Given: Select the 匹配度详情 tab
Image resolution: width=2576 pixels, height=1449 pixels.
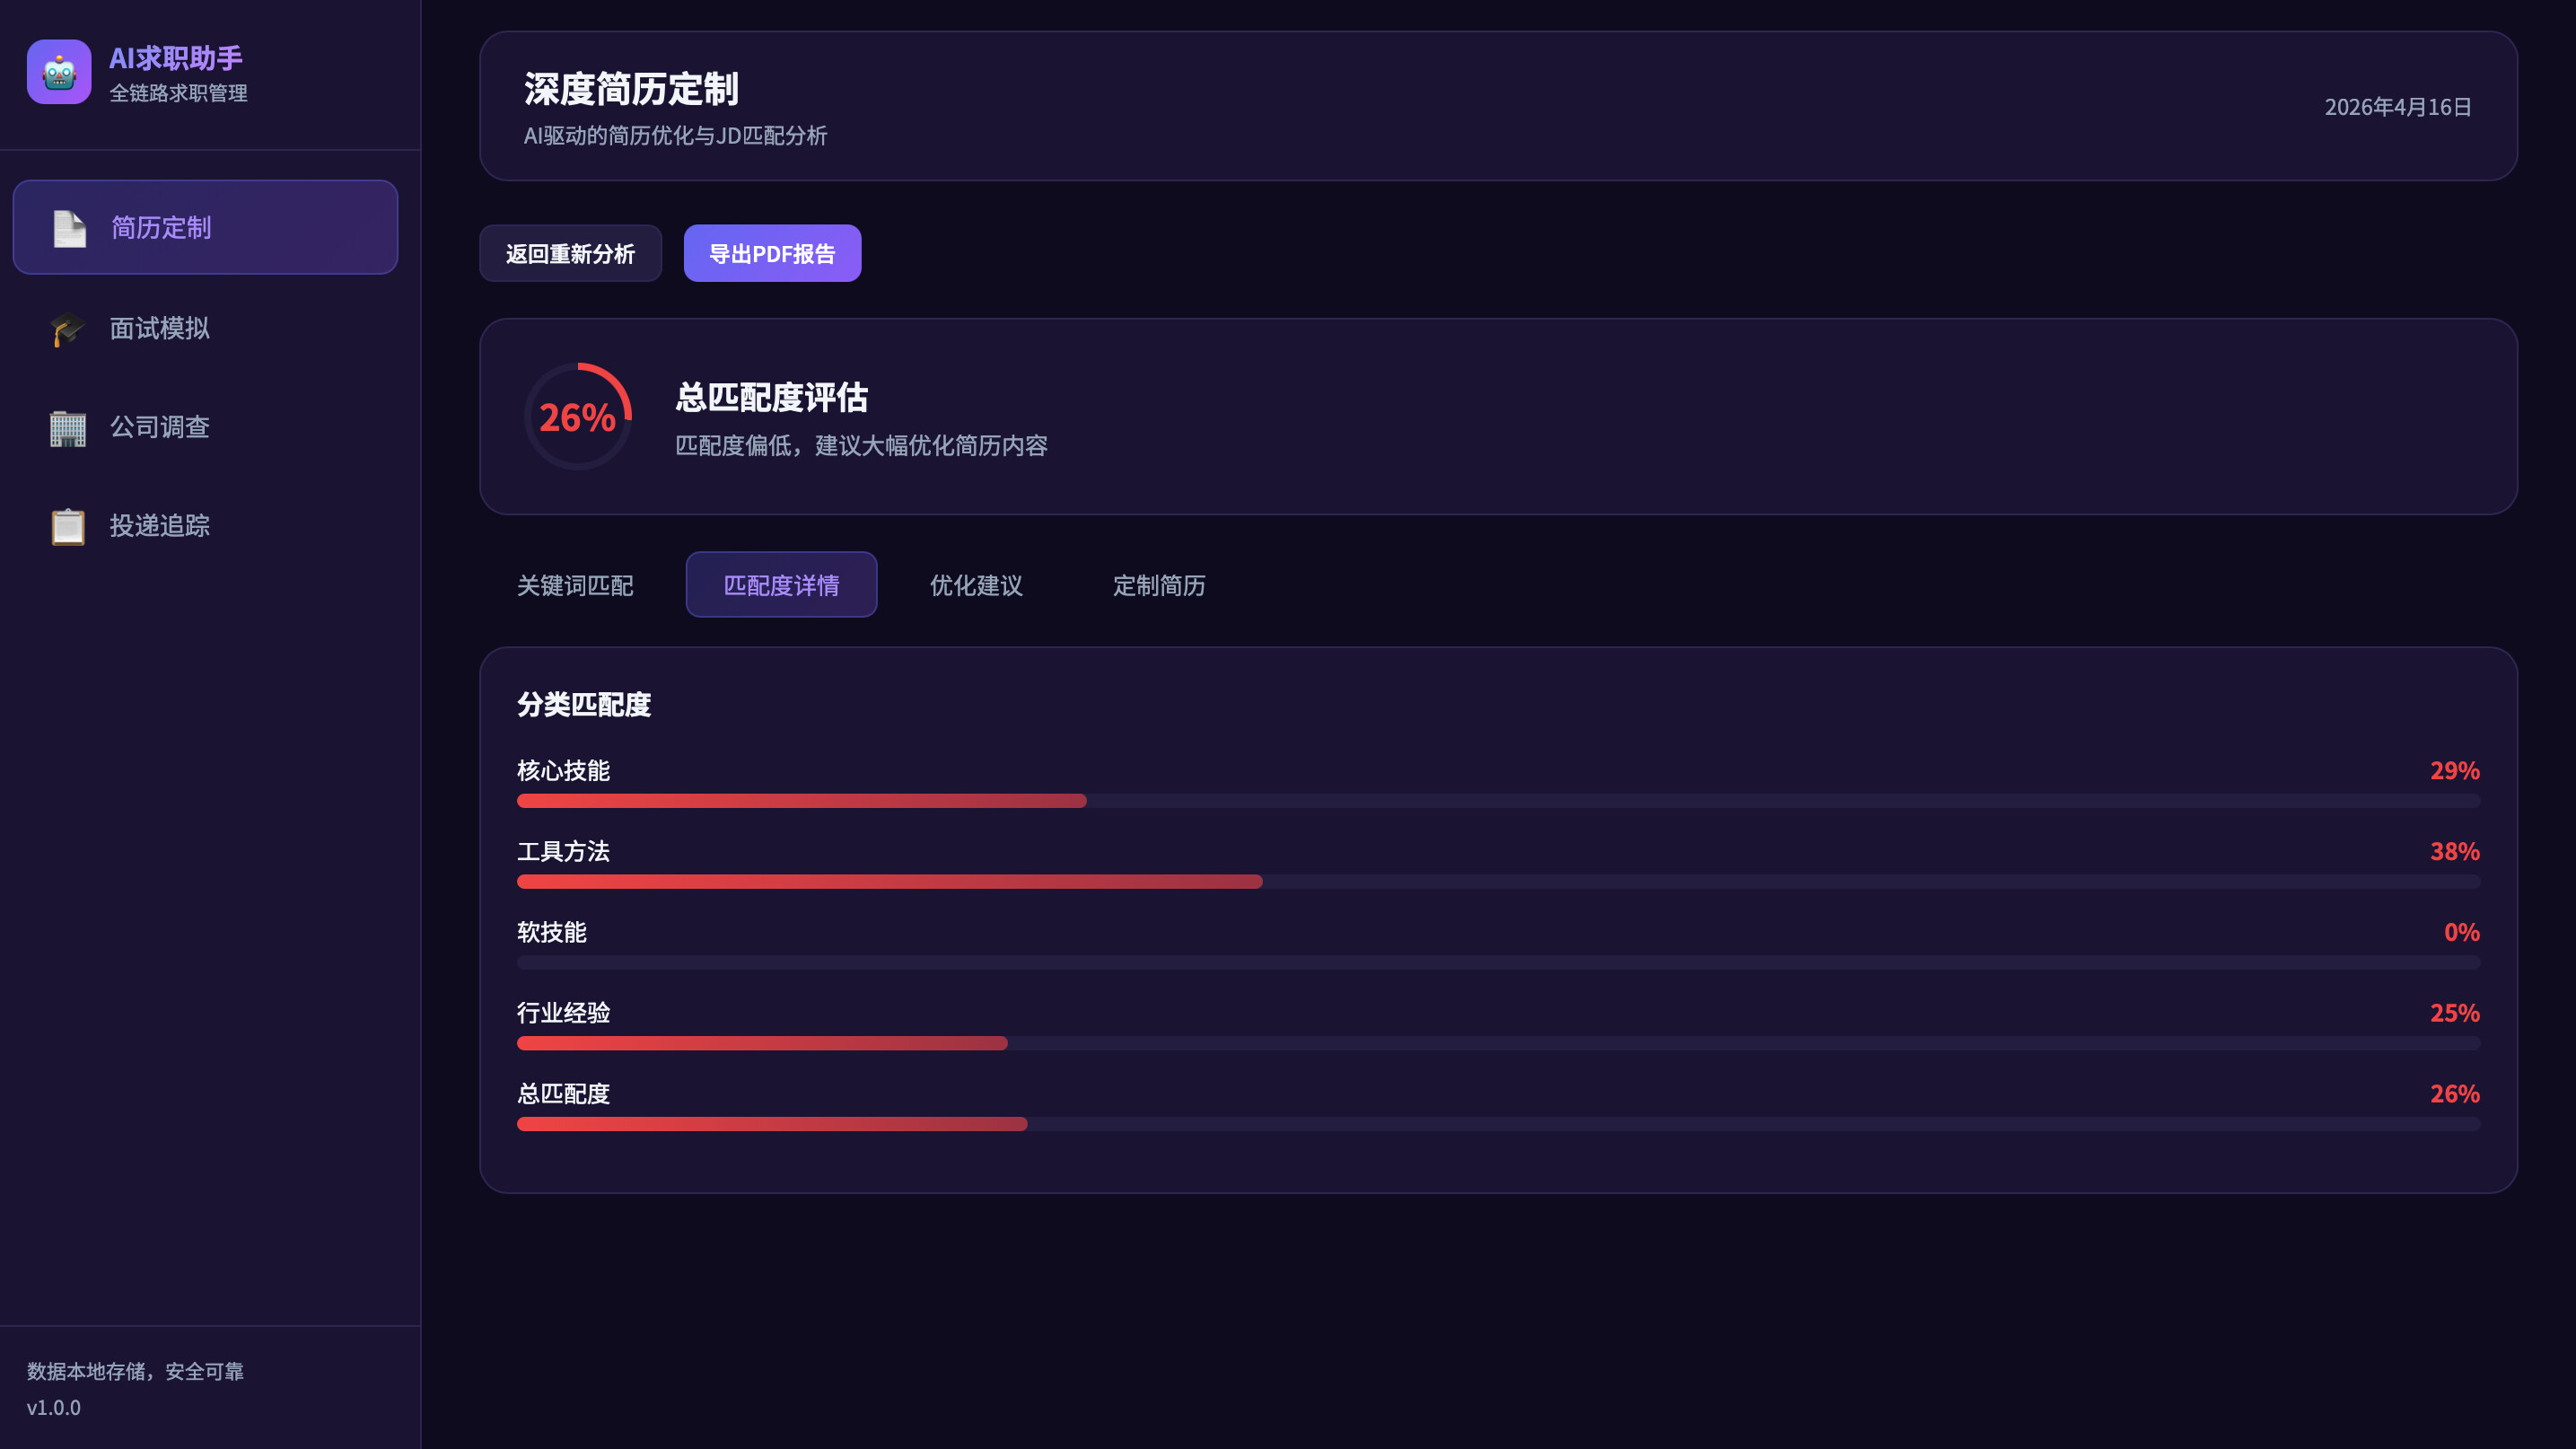Looking at the screenshot, I should pyautogui.click(x=781, y=585).
